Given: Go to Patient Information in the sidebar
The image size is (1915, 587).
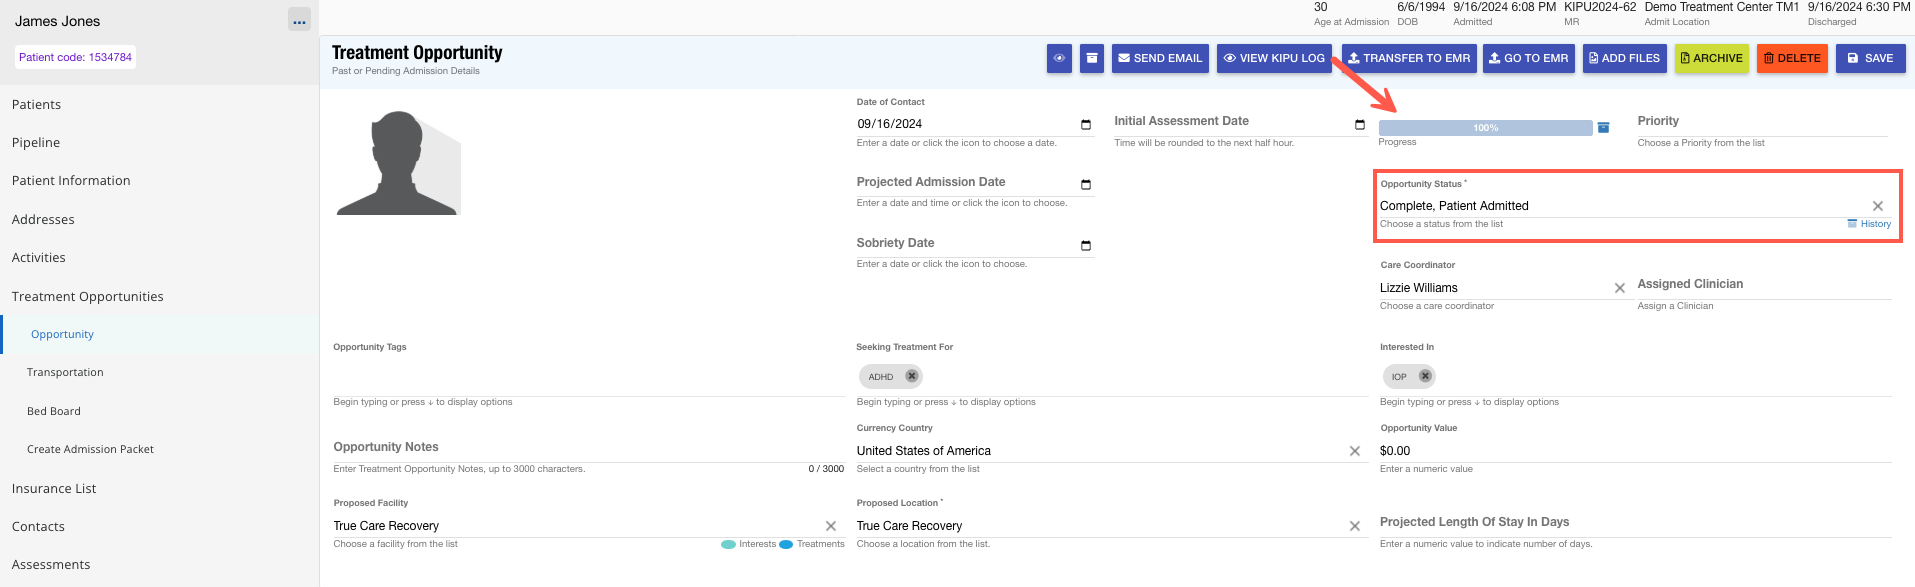Looking at the screenshot, I should coord(71,181).
